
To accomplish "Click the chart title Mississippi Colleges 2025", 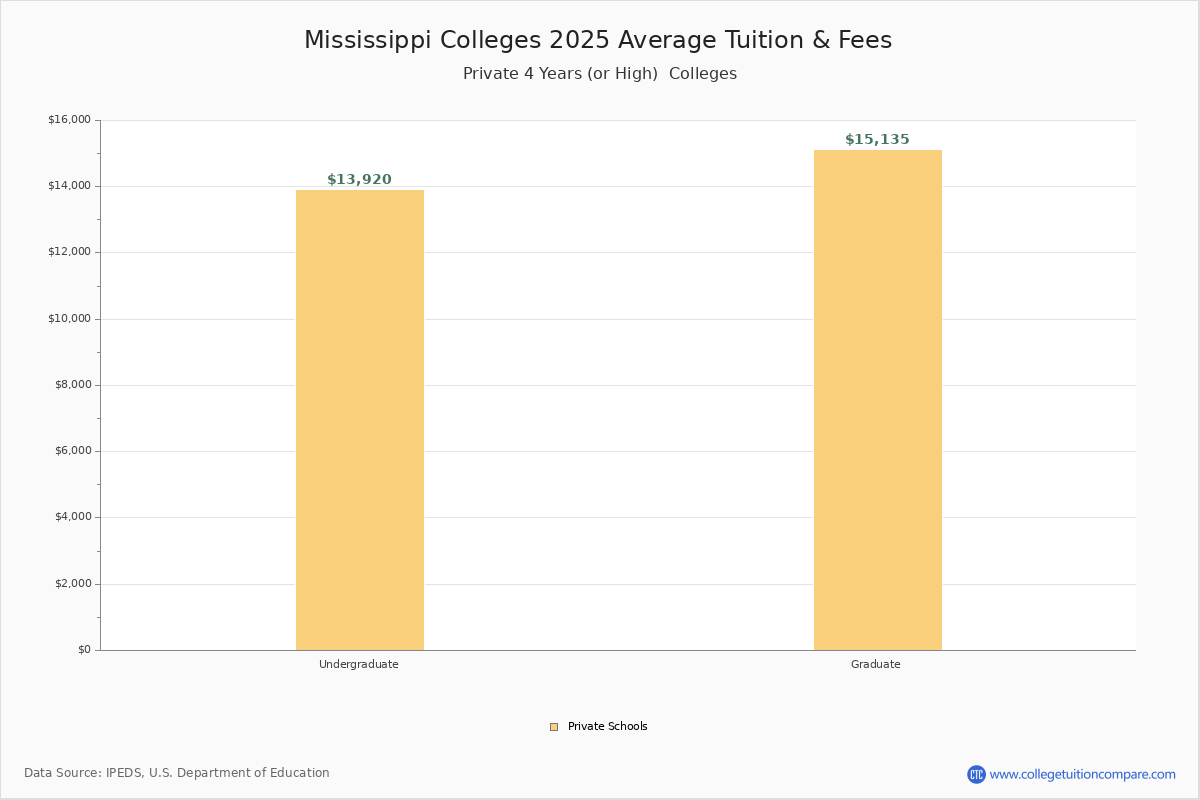I will click(x=598, y=40).
